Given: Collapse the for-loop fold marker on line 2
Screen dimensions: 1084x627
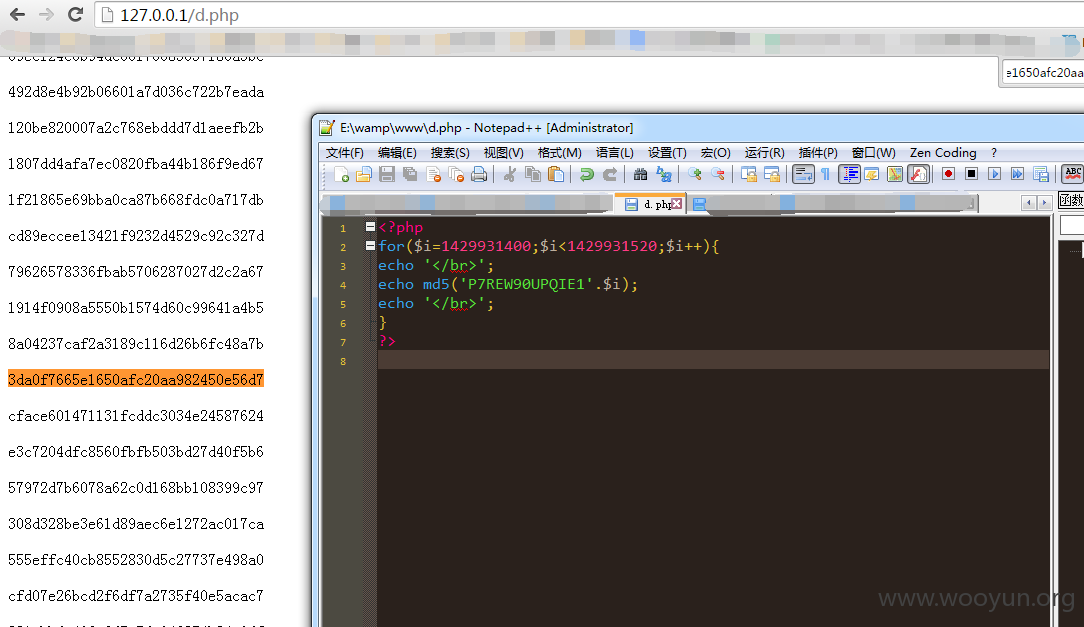Looking at the screenshot, I should pyautogui.click(x=371, y=245).
